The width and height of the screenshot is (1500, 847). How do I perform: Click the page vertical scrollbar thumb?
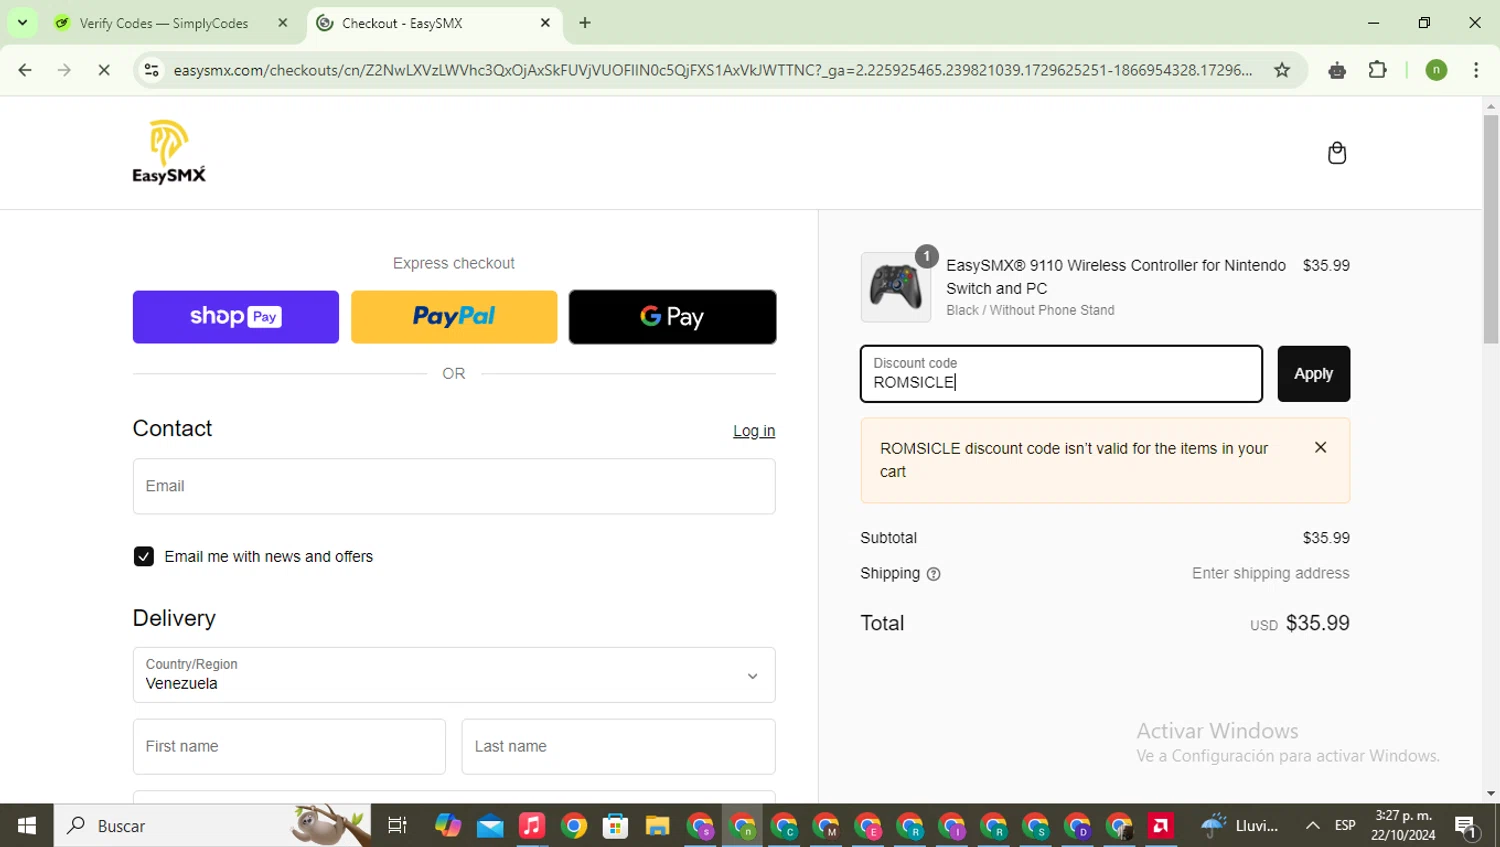[1491, 230]
